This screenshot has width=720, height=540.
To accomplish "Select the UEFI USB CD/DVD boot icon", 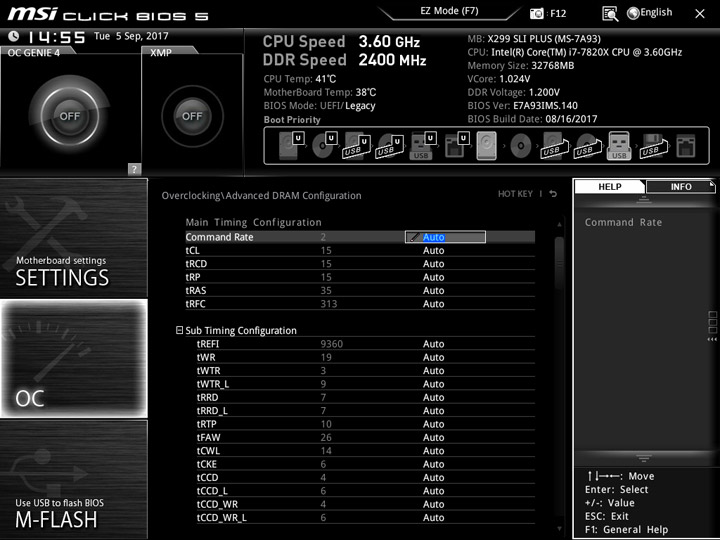I will click(389, 146).
